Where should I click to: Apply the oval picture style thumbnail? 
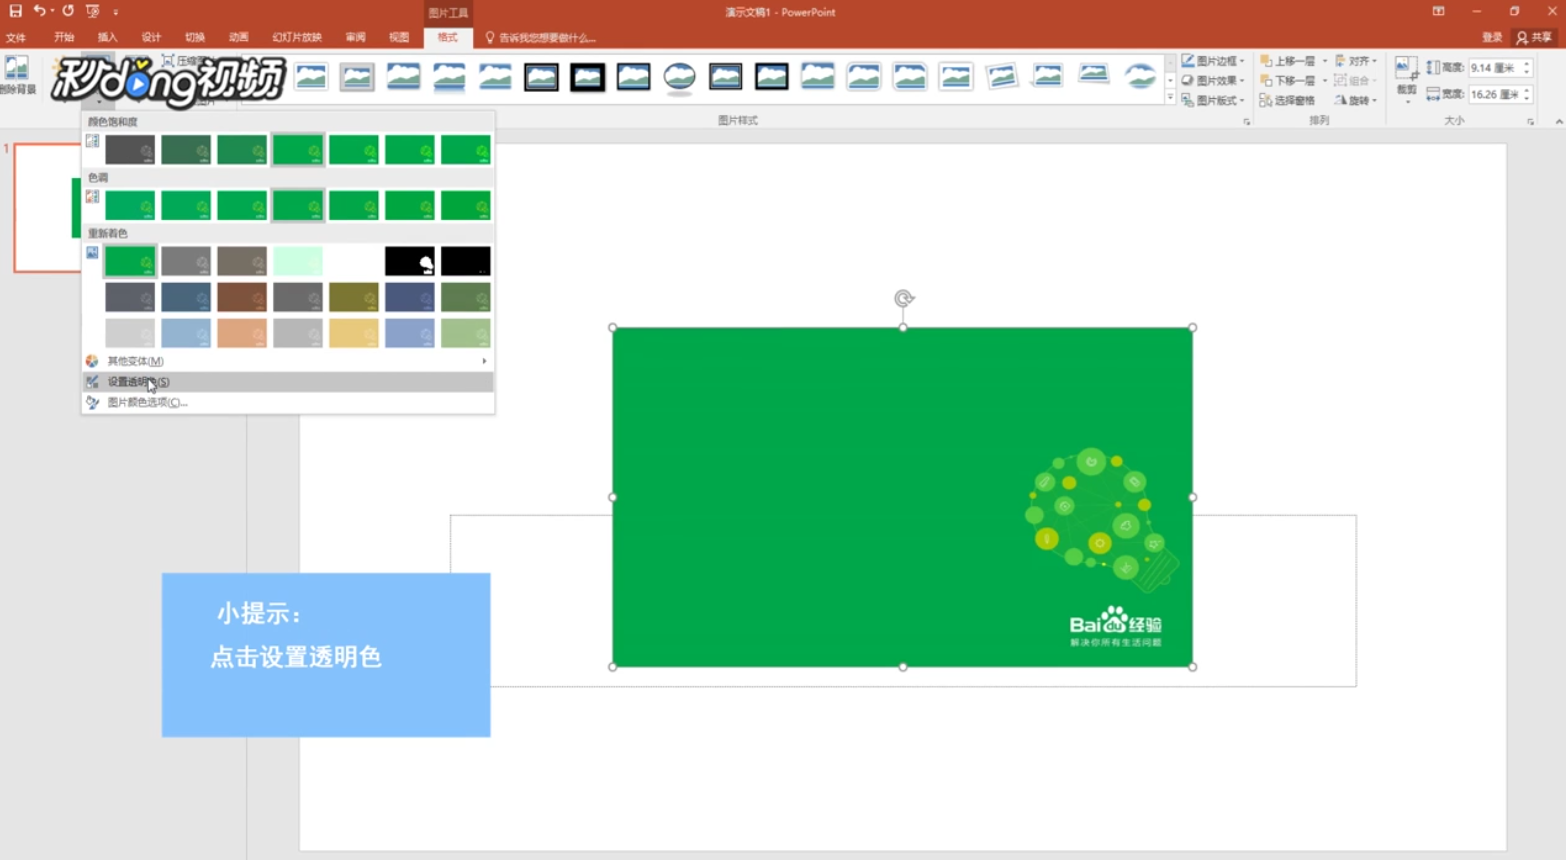coord(679,76)
